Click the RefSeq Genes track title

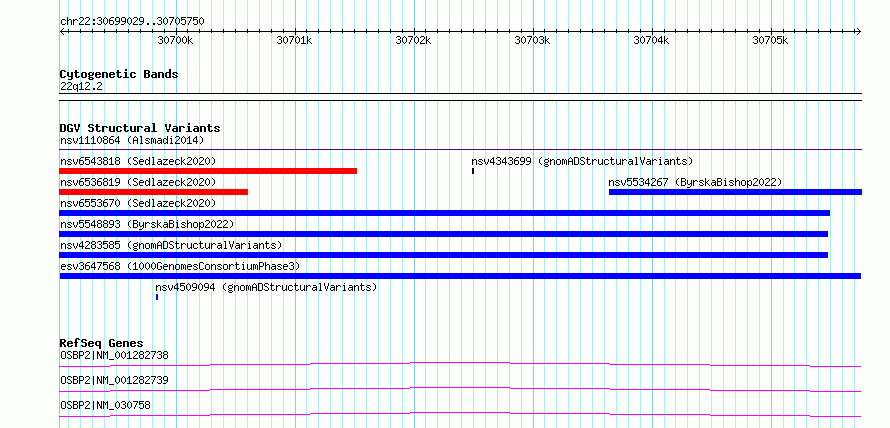point(101,343)
